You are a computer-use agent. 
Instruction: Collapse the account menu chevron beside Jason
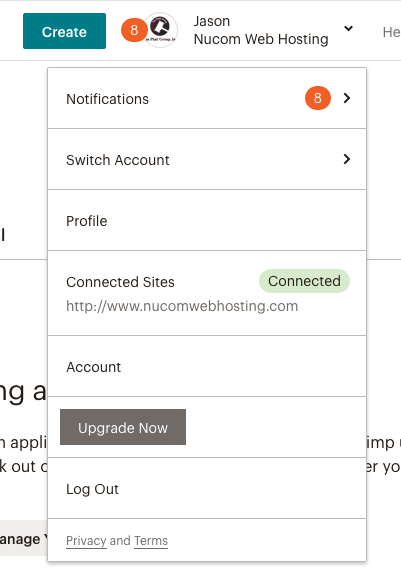click(348, 28)
